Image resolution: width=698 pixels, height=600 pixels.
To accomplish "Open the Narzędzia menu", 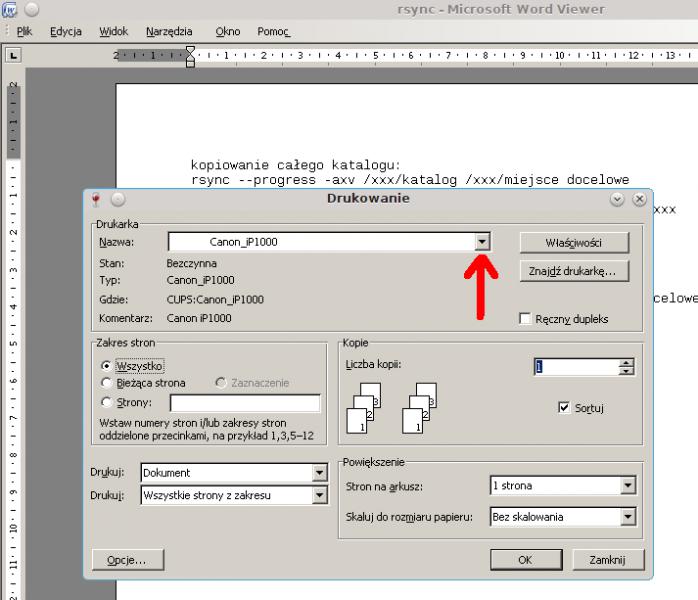I will [x=169, y=31].
